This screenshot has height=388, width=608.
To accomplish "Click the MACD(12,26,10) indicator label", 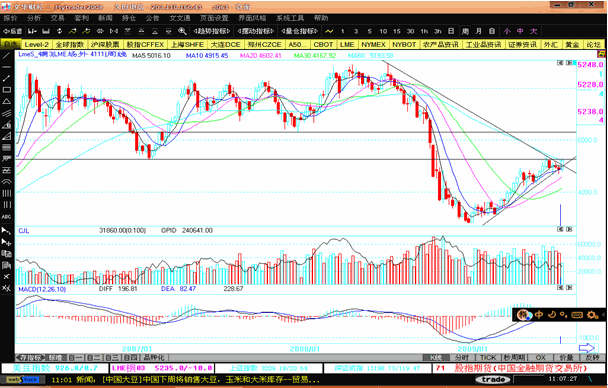I will tap(42, 289).
